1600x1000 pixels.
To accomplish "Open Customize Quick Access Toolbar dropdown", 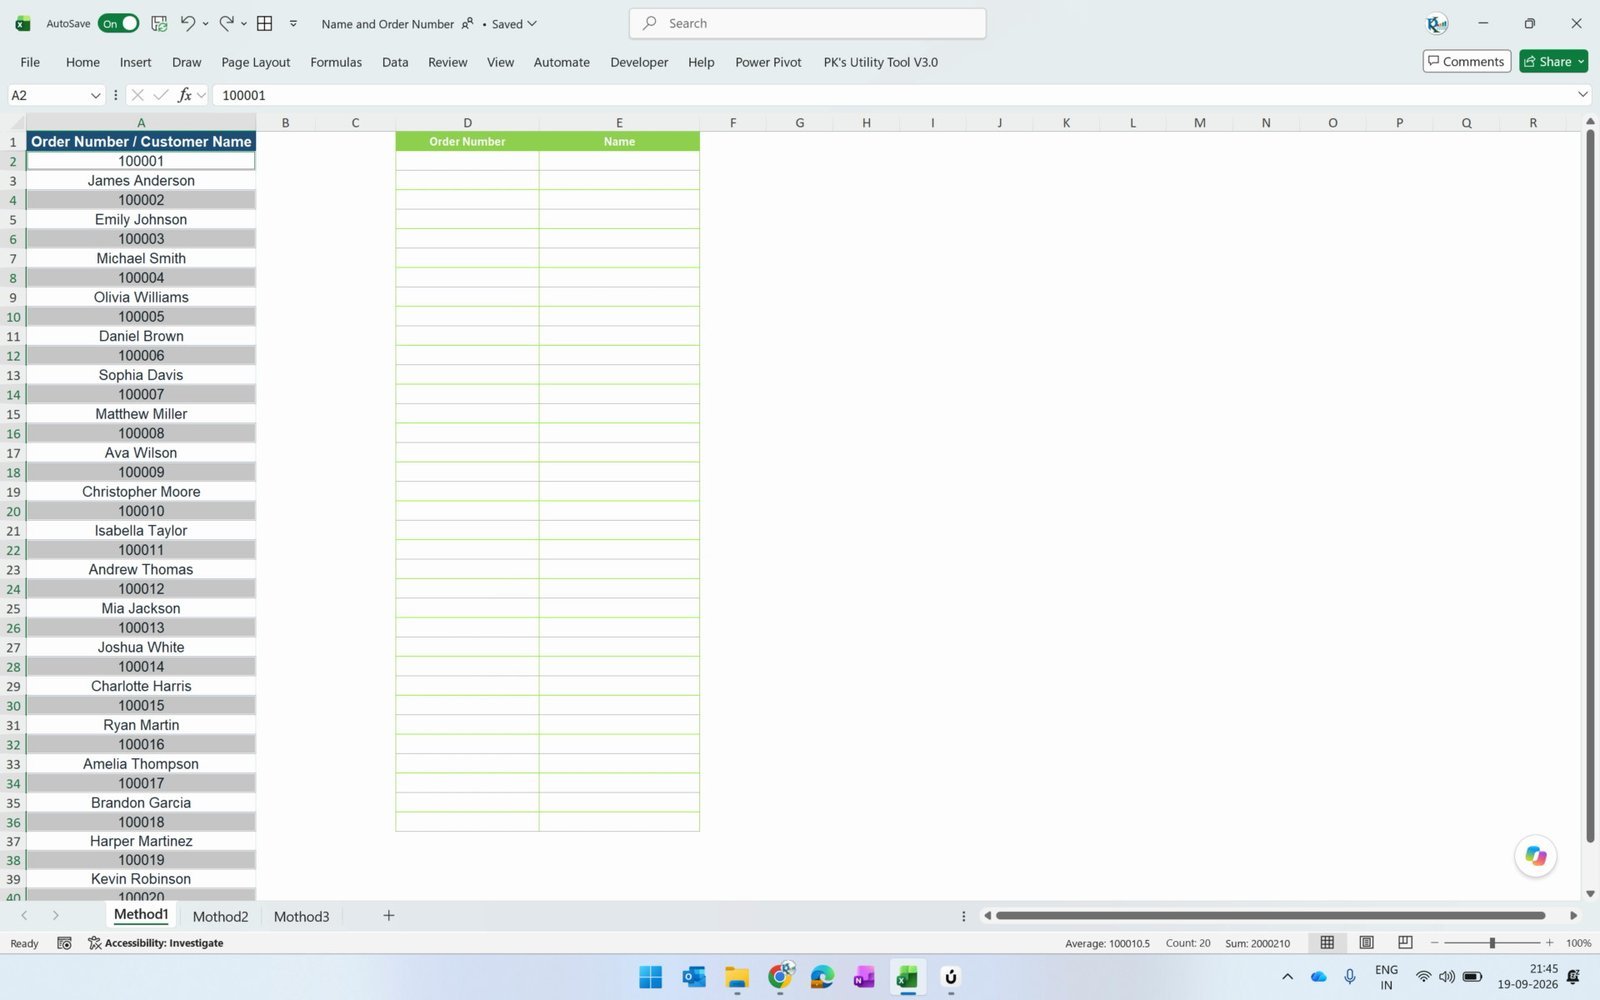I will [x=293, y=23].
